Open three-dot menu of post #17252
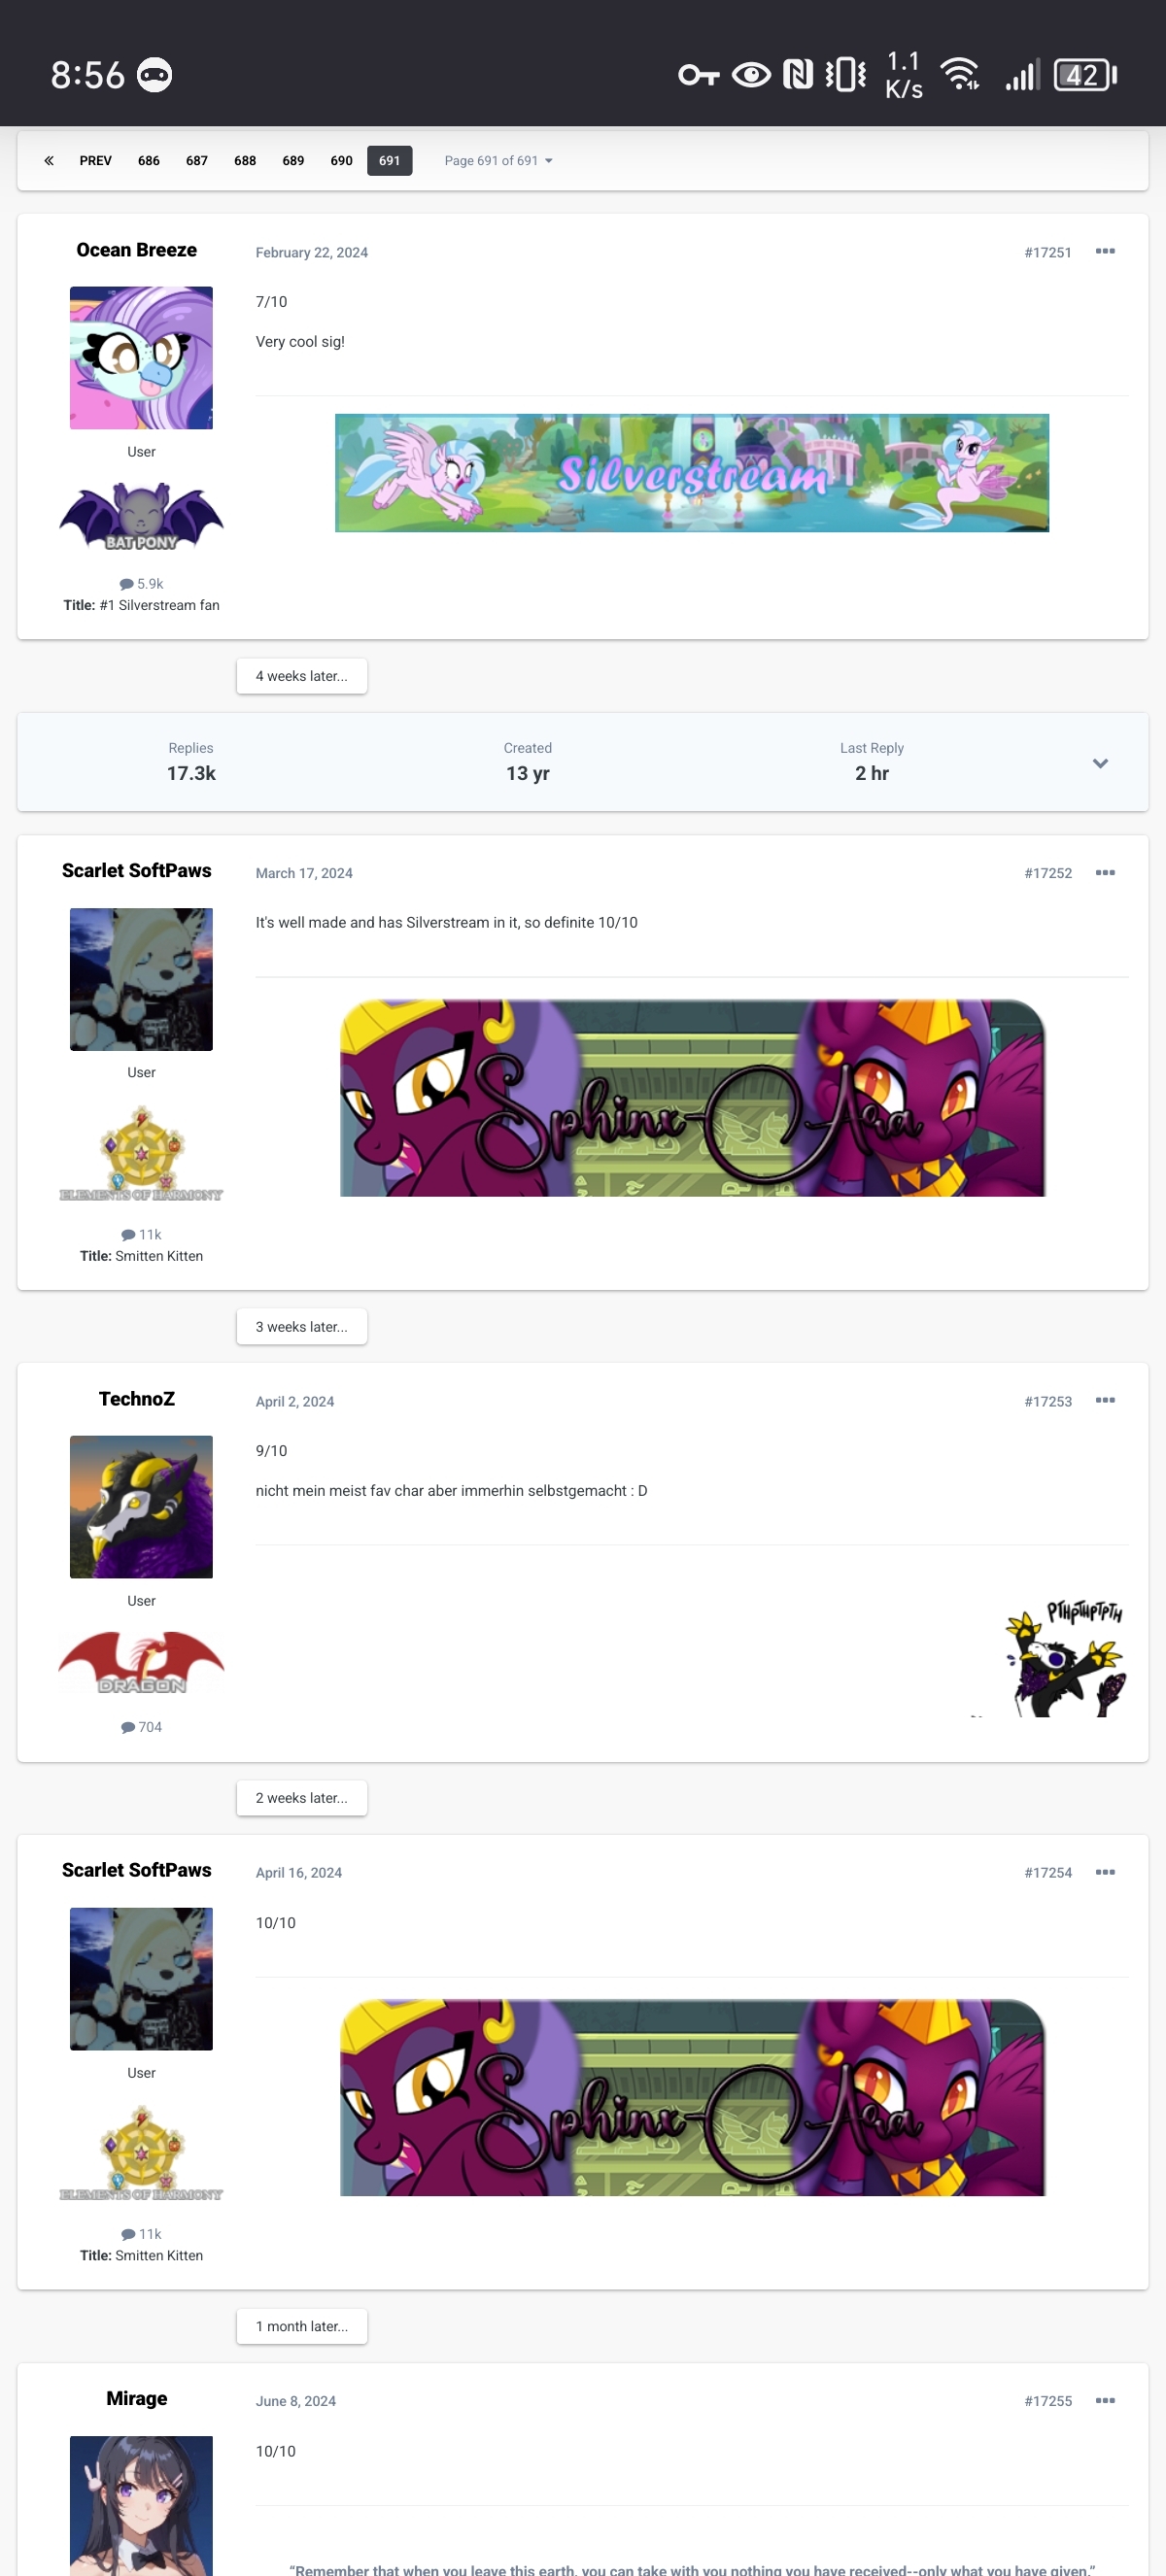The width and height of the screenshot is (1166, 2576). click(1104, 873)
